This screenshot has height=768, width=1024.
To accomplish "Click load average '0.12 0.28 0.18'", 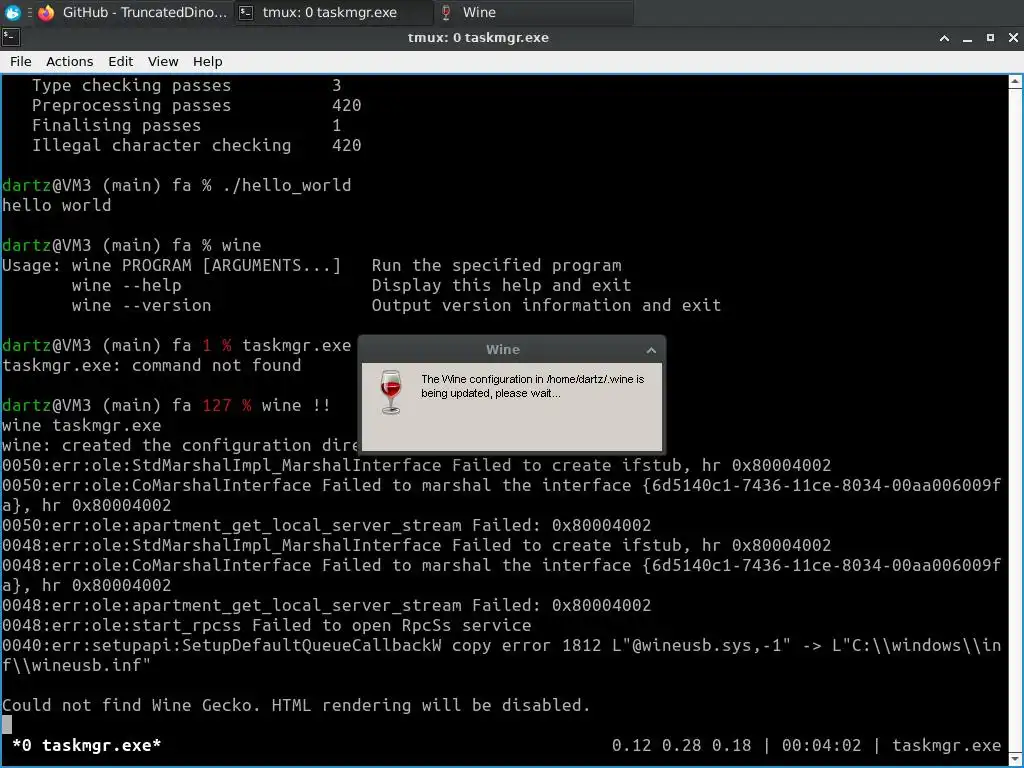I will 681,745.
